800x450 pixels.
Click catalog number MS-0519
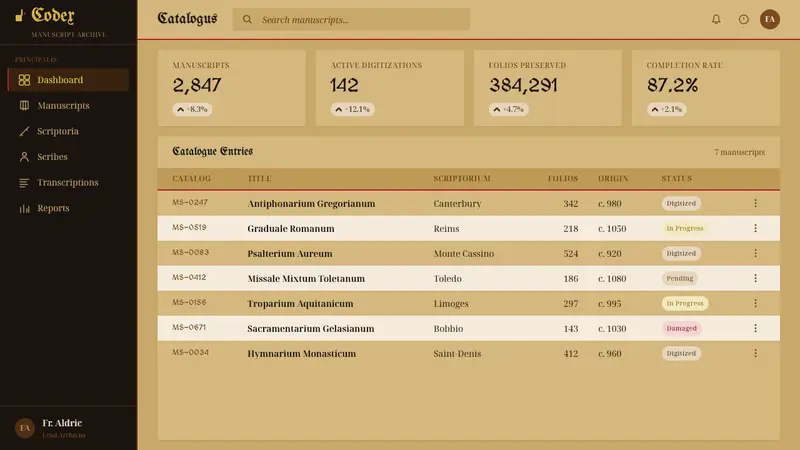point(189,227)
